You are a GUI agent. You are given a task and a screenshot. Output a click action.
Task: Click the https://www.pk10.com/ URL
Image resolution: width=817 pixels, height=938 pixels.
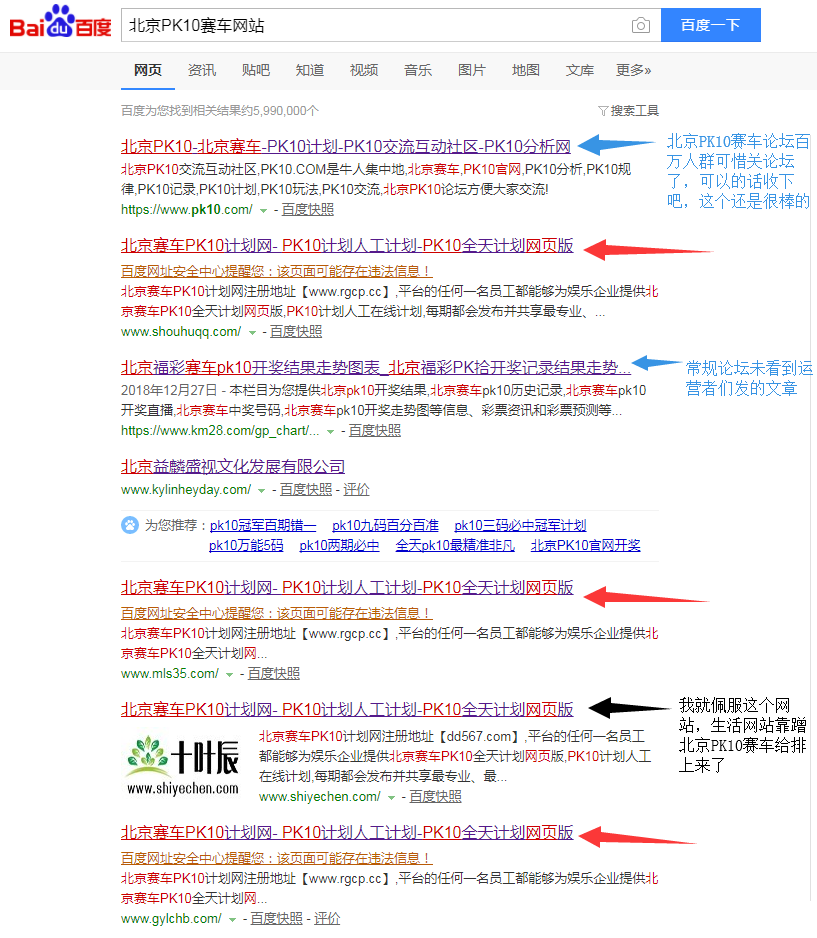coord(187,209)
